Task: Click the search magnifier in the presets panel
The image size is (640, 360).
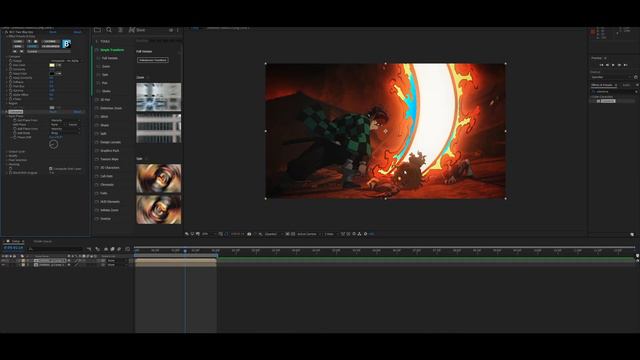Action: point(109,30)
